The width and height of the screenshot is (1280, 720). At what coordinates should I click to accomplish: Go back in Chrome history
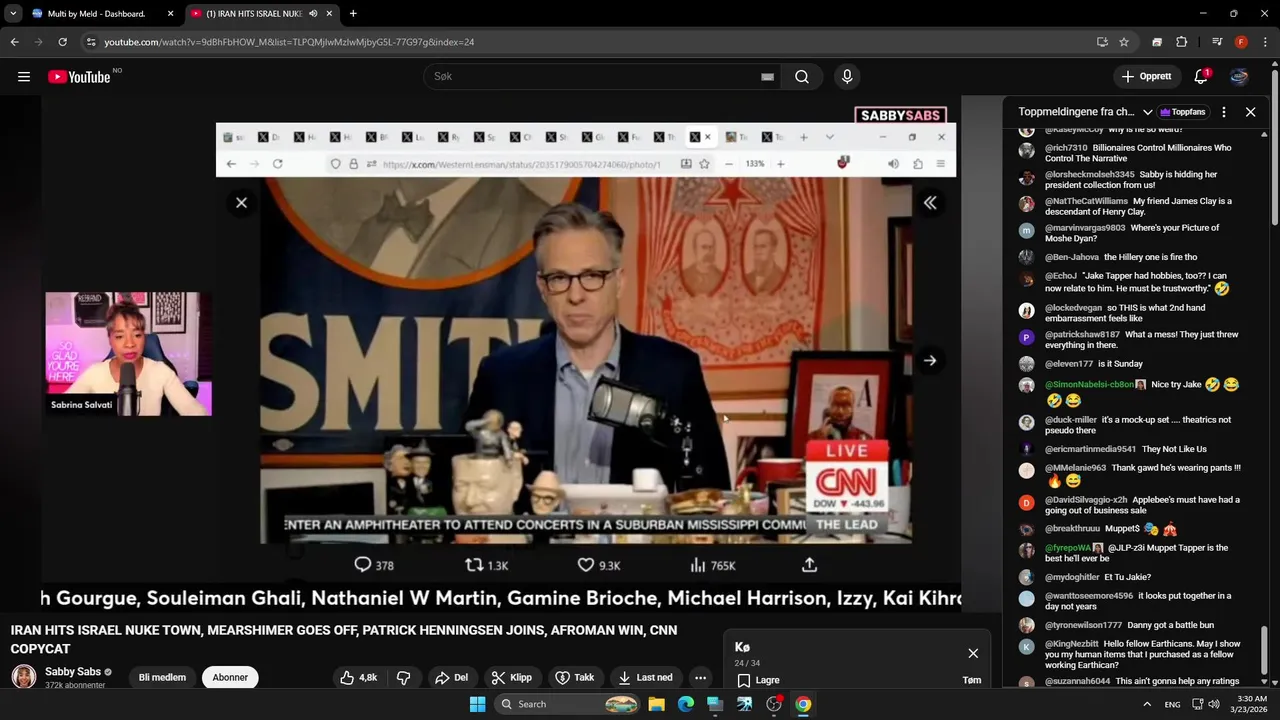click(x=14, y=42)
